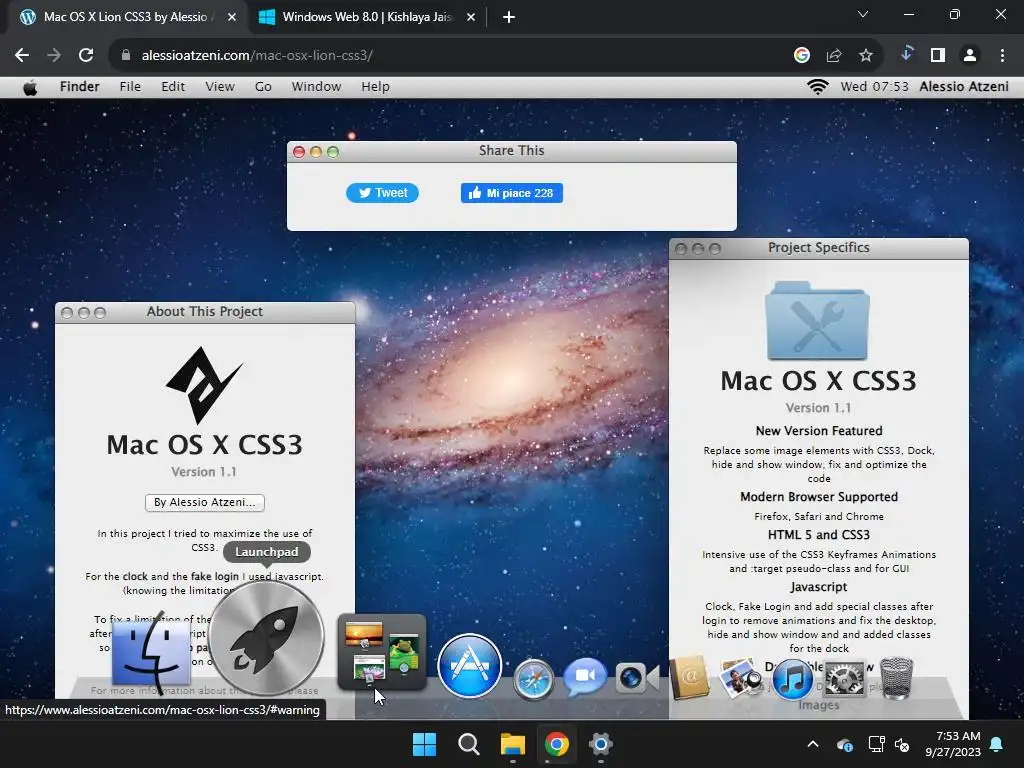Click the Apple logo menu
This screenshot has width=1024, height=768.
[30, 87]
